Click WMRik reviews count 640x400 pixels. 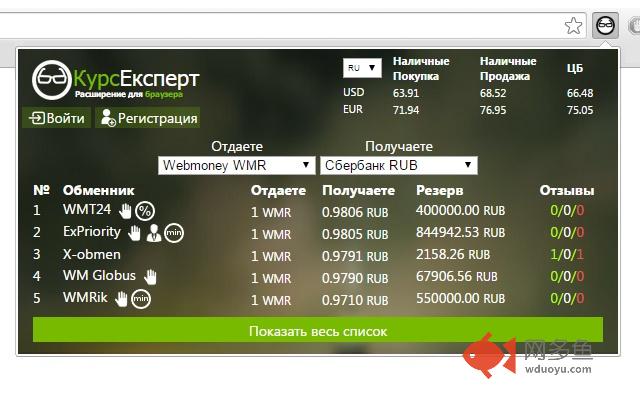coord(567,298)
